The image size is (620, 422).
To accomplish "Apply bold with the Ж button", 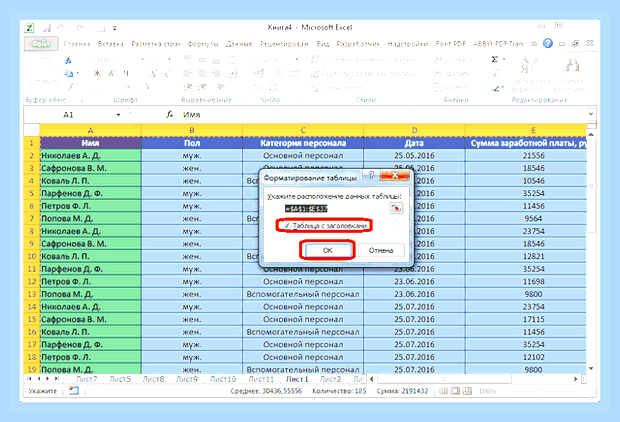I will coord(97,73).
